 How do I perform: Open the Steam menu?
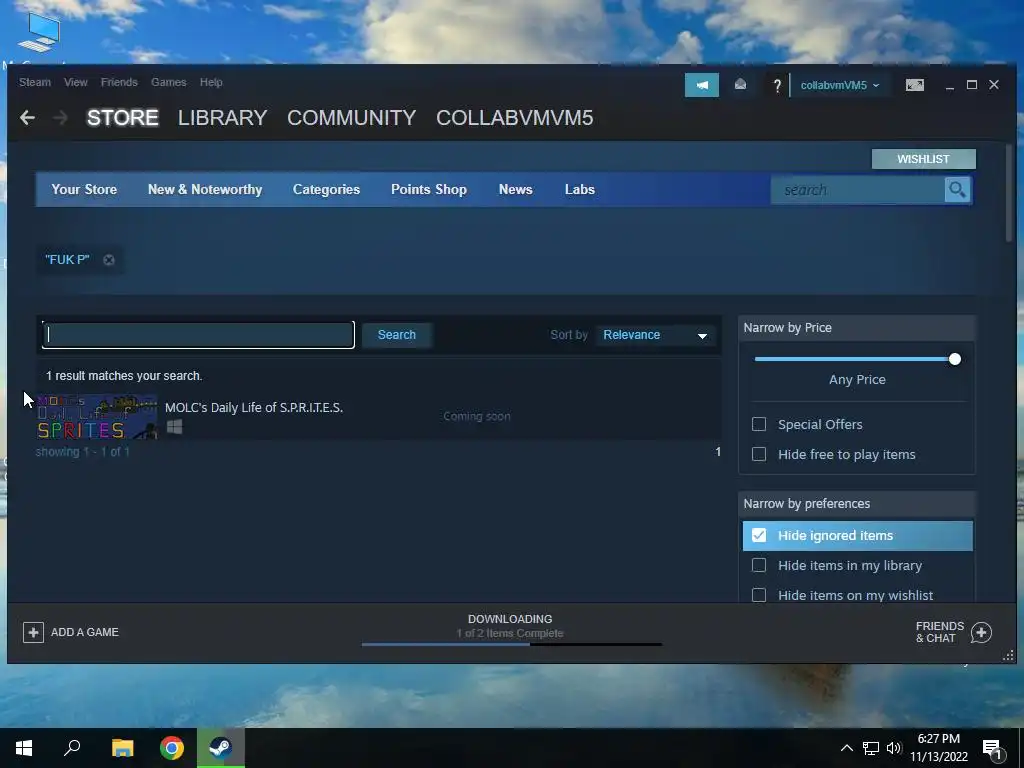click(35, 82)
